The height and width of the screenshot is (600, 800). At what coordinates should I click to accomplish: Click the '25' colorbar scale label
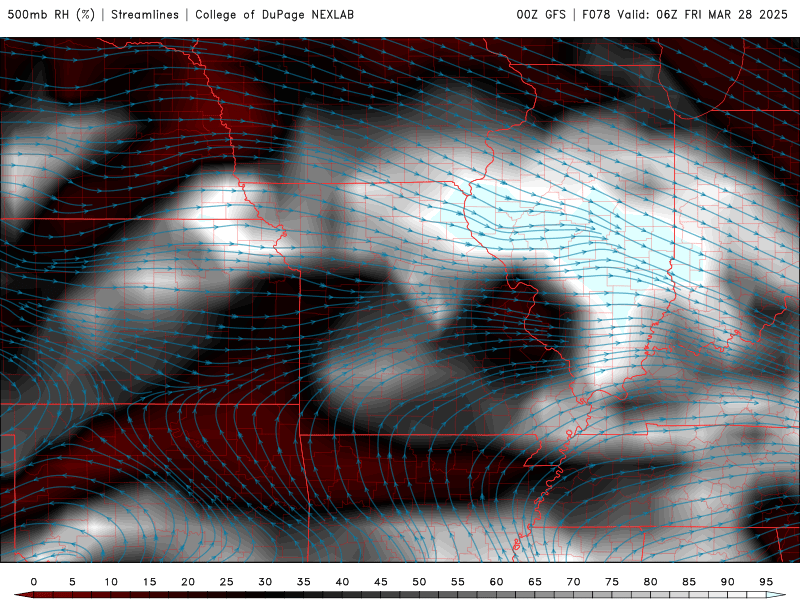tap(227, 582)
